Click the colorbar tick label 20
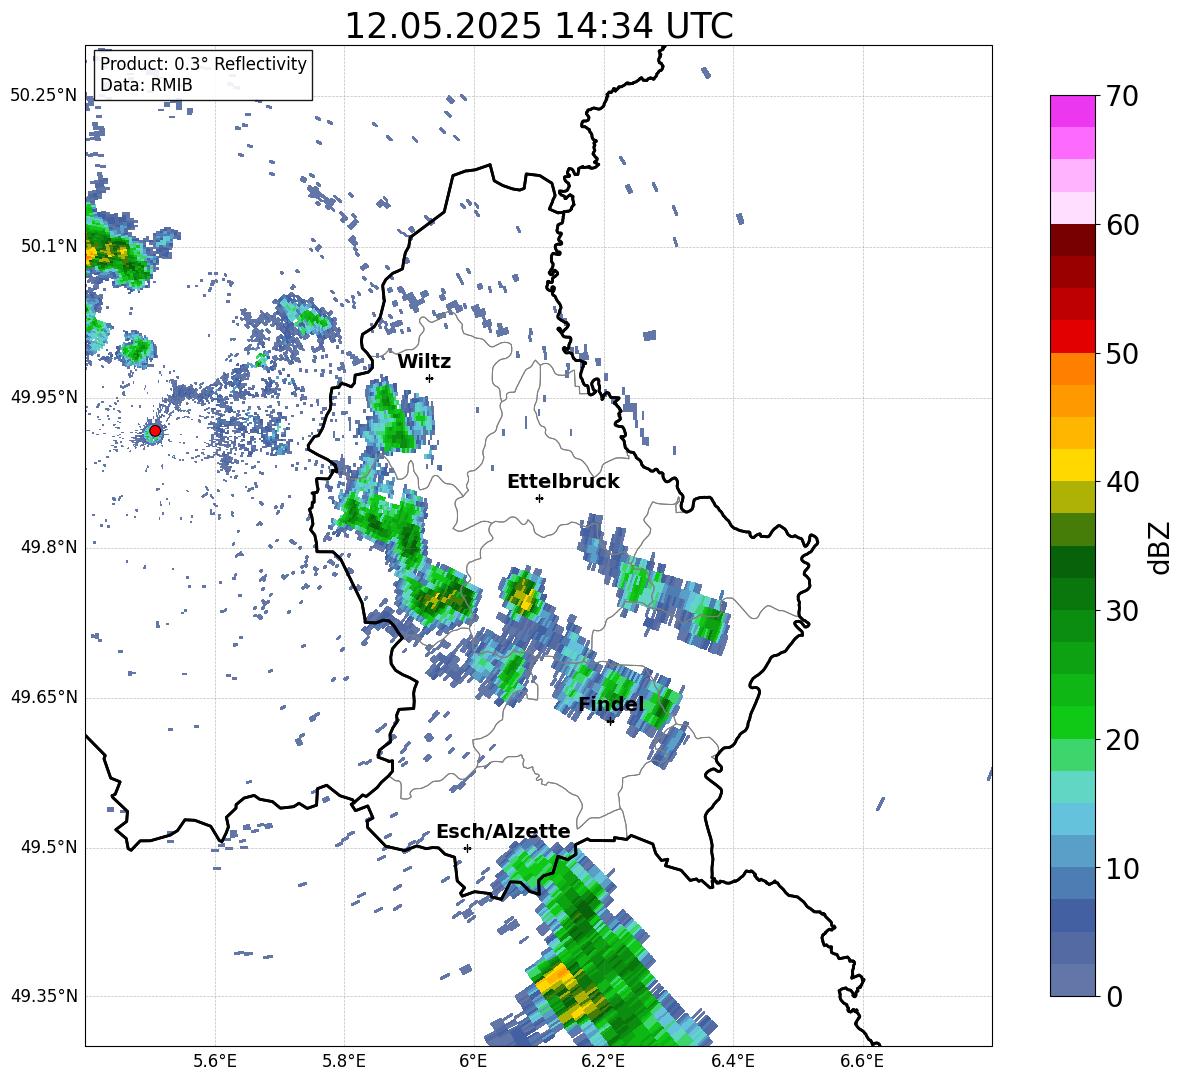The image size is (1184, 1081). [x=1122, y=739]
